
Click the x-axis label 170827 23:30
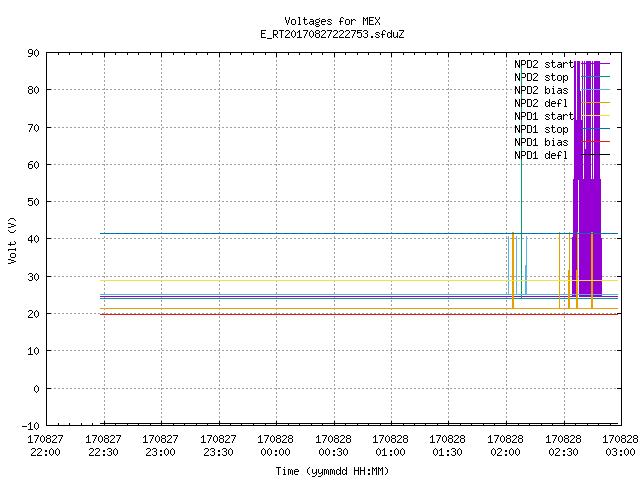pos(218,446)
